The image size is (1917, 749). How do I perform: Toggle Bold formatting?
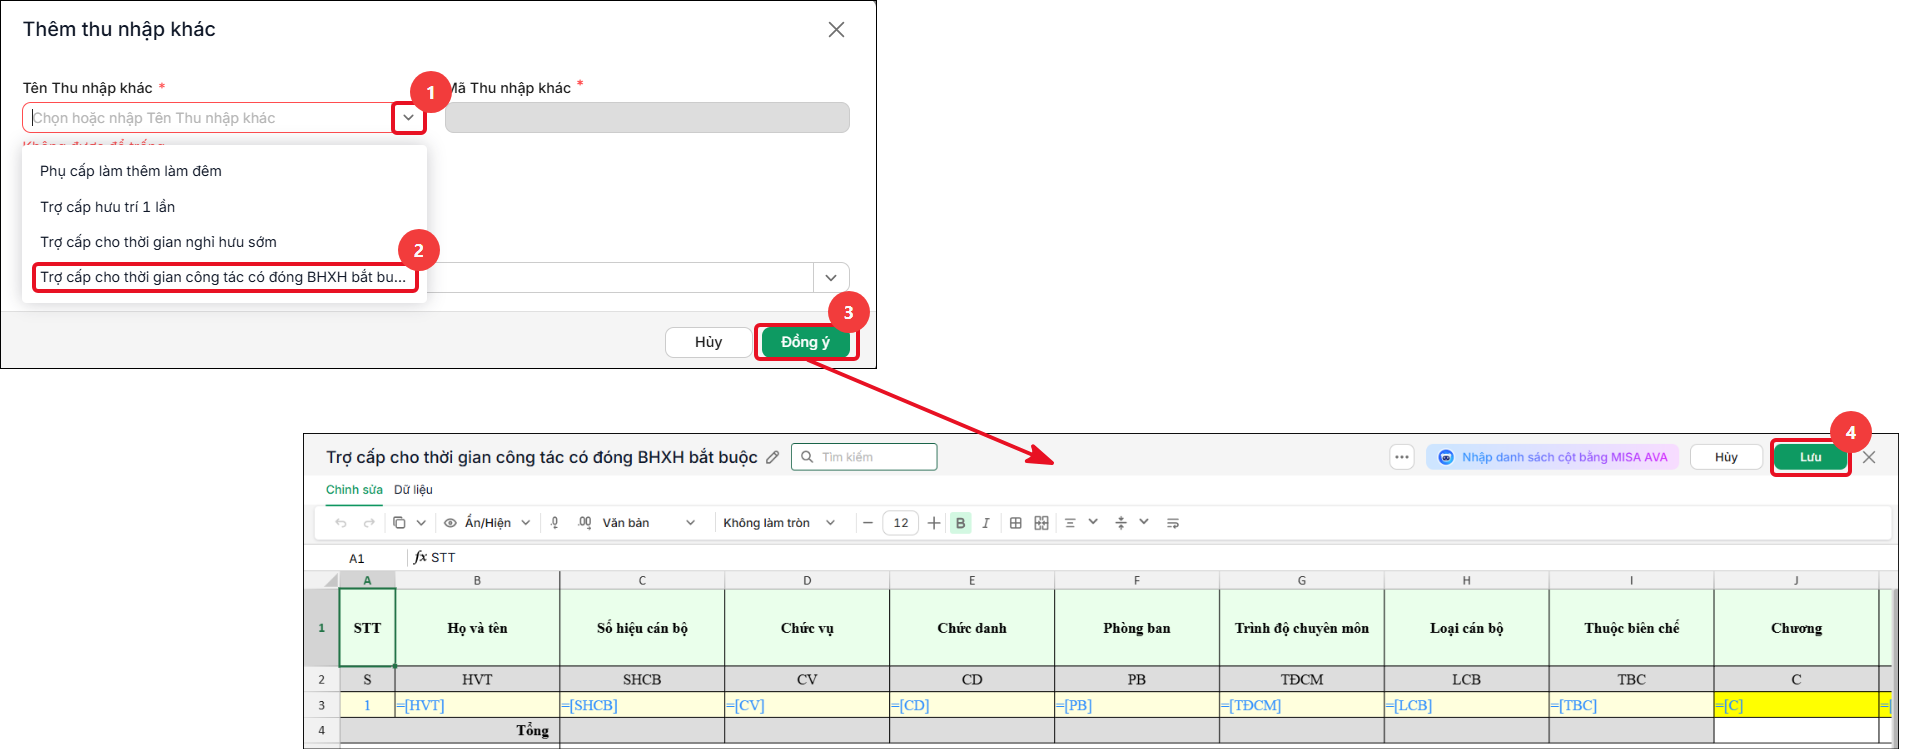point(960,523)
